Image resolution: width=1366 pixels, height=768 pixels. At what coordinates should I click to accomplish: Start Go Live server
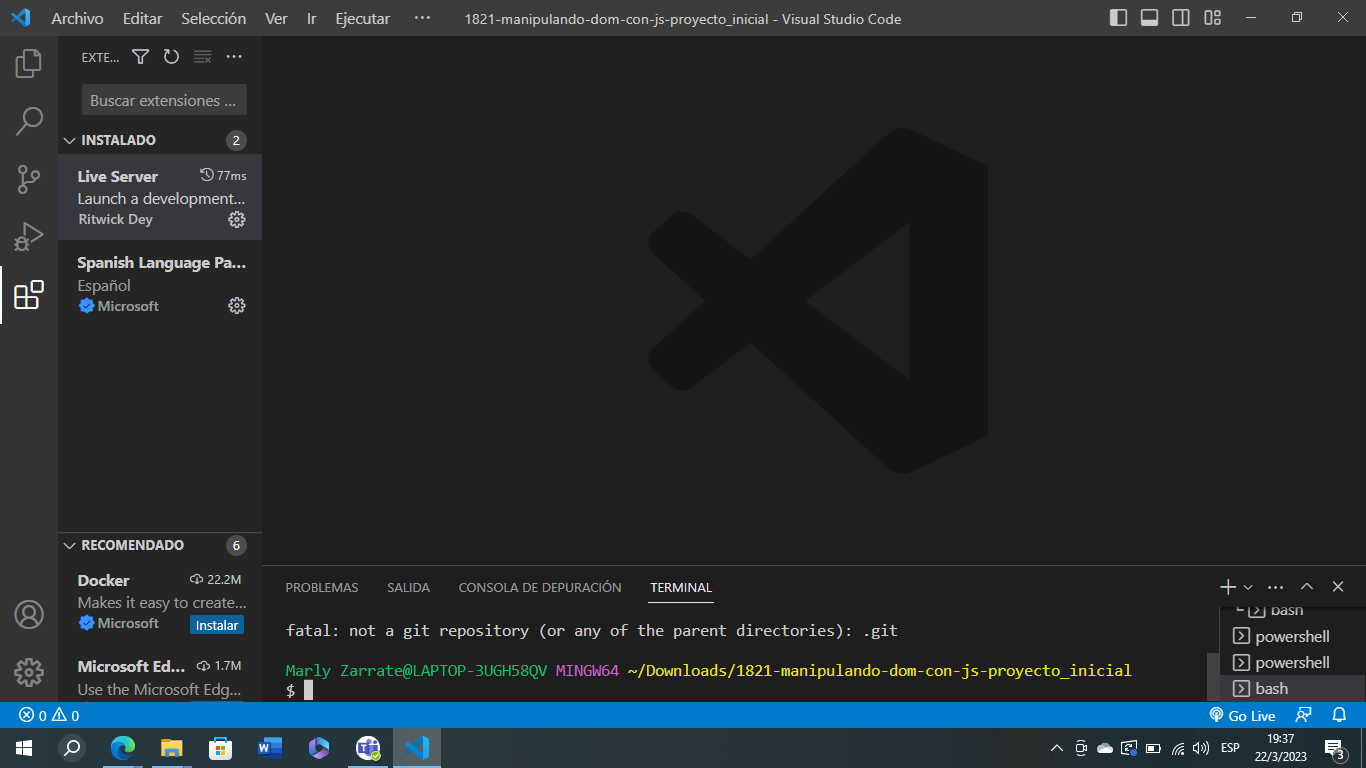(x=1242, y=715)
